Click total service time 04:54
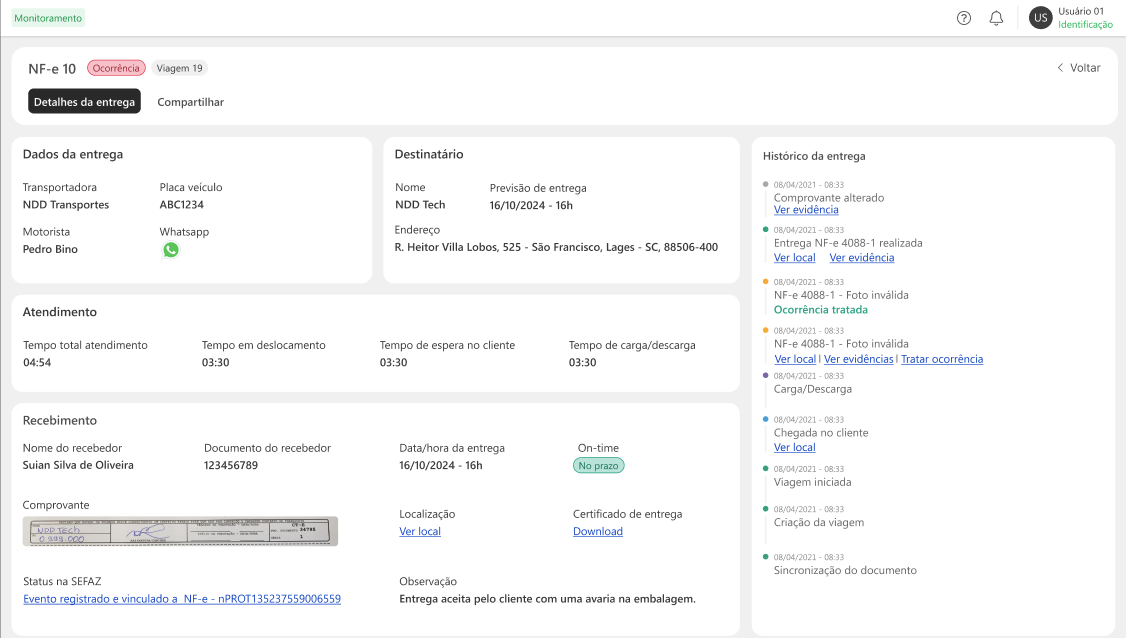This screenshot has height=638, width=1126. tap(37, 363)
